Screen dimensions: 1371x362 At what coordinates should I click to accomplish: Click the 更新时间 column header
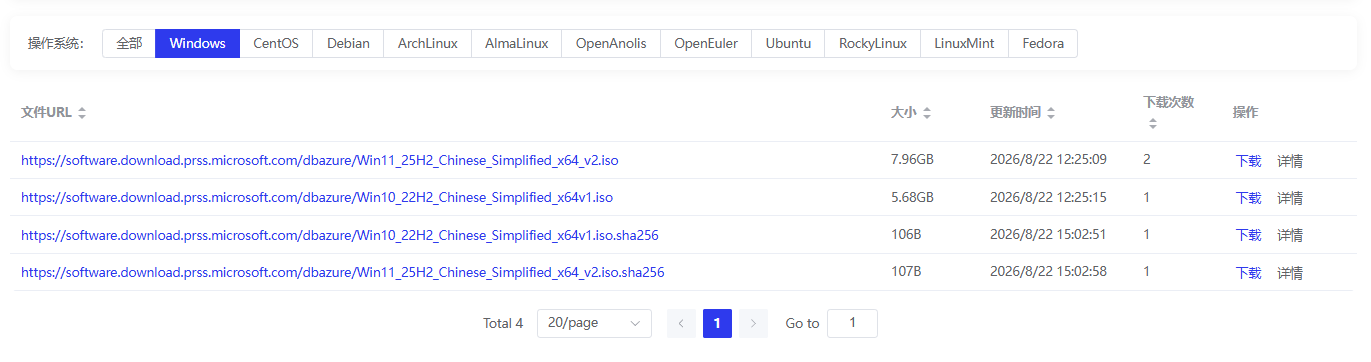click(x=1015, y=113)
